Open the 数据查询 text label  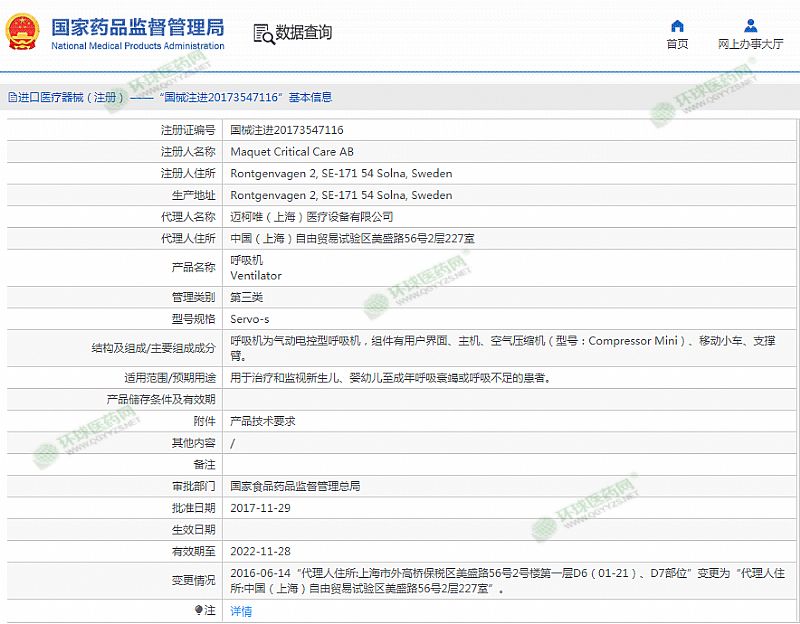pyautogui.click(x=304, y=33)
